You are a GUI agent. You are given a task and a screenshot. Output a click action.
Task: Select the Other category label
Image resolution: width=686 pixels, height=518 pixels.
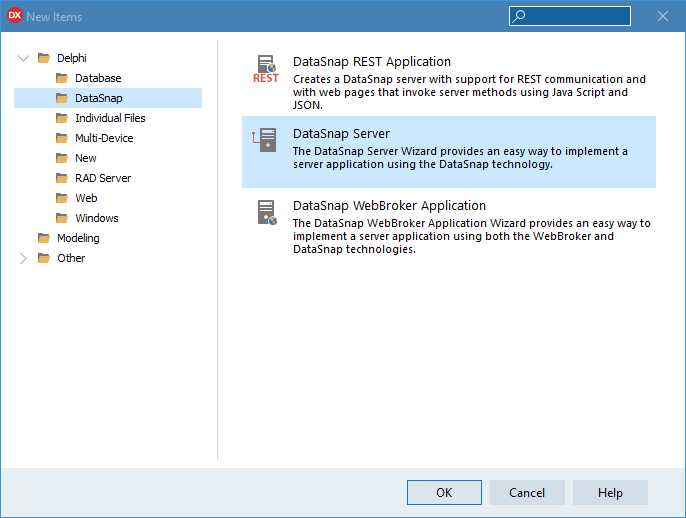pos(71,258)
